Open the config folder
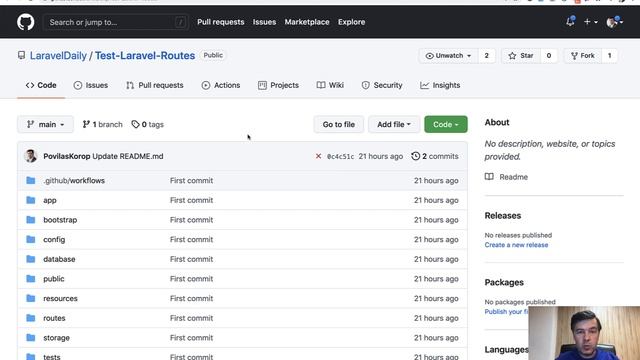 (x=54, y=240)
